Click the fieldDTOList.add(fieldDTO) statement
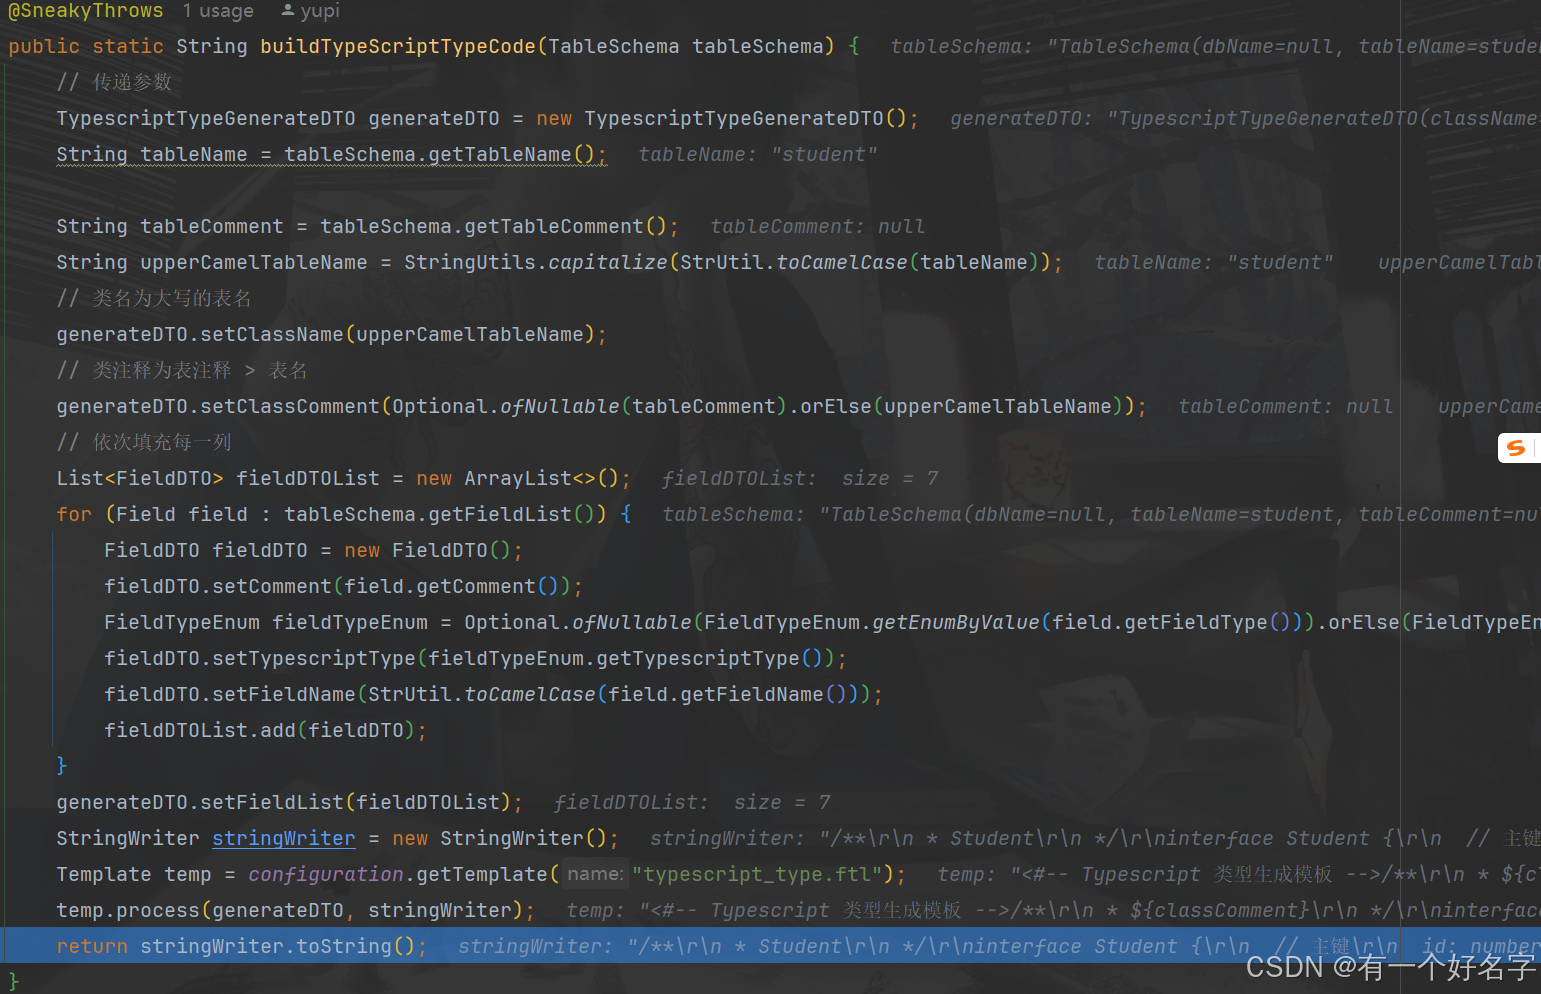1541x994 pixels. point(265,730)
